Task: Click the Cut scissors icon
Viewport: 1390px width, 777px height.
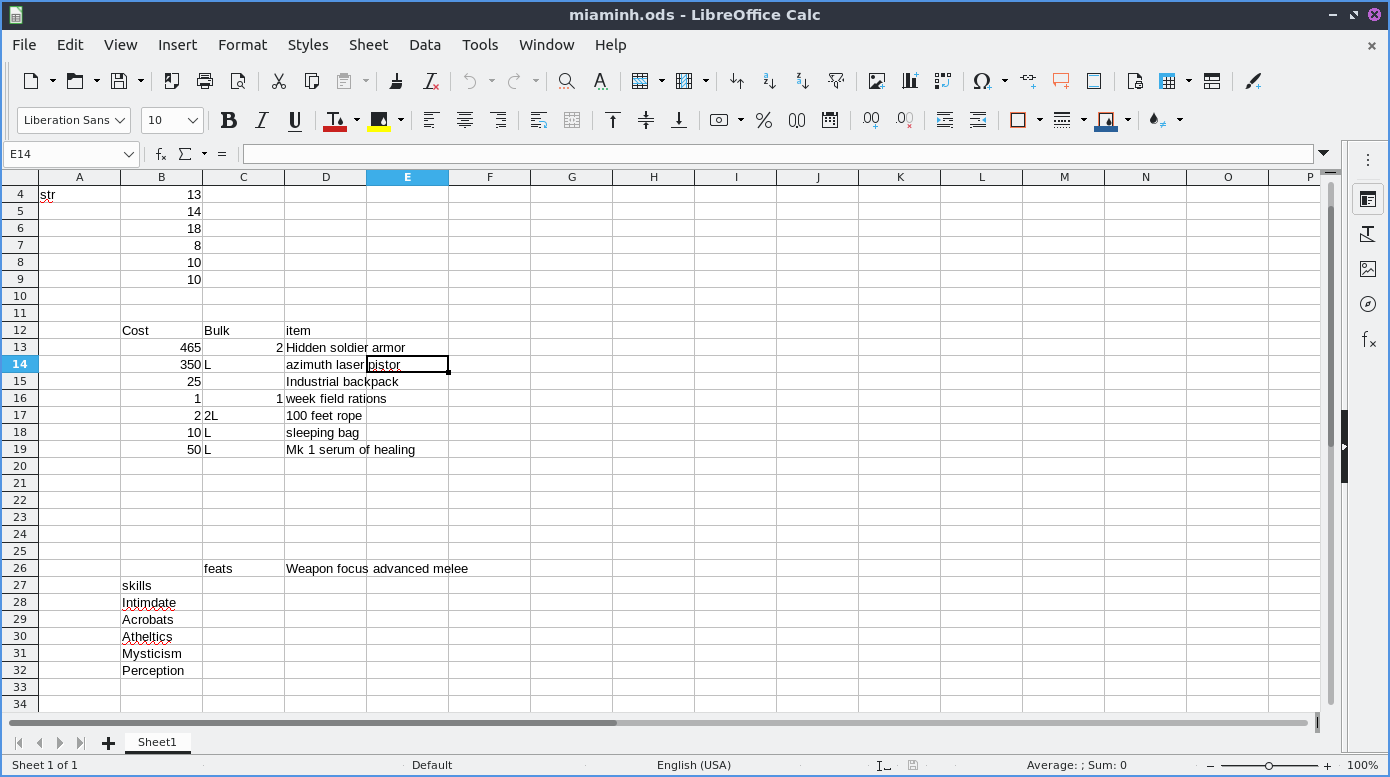Action: coord(279,81)
